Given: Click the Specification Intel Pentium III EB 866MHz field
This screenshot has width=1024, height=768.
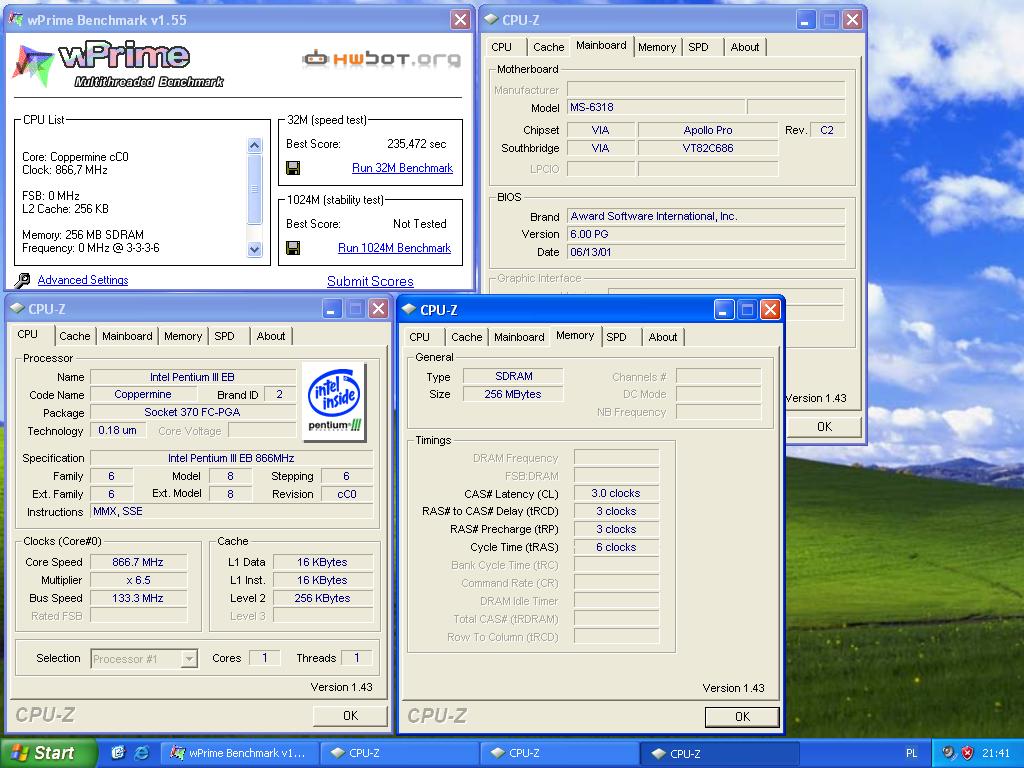Looking at the screenshot, I should coord(231,458).
